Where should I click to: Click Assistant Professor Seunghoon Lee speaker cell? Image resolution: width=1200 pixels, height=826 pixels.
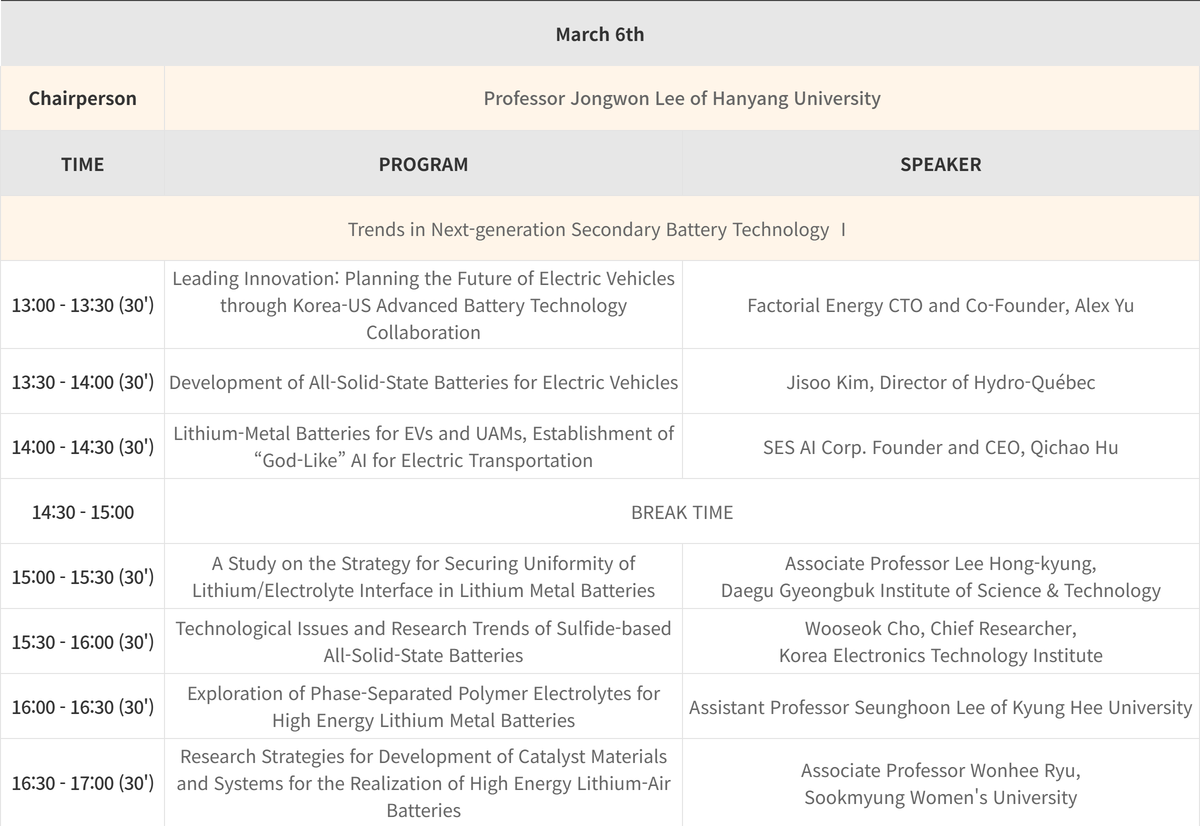pyautogui.click(x=940, y=707)
